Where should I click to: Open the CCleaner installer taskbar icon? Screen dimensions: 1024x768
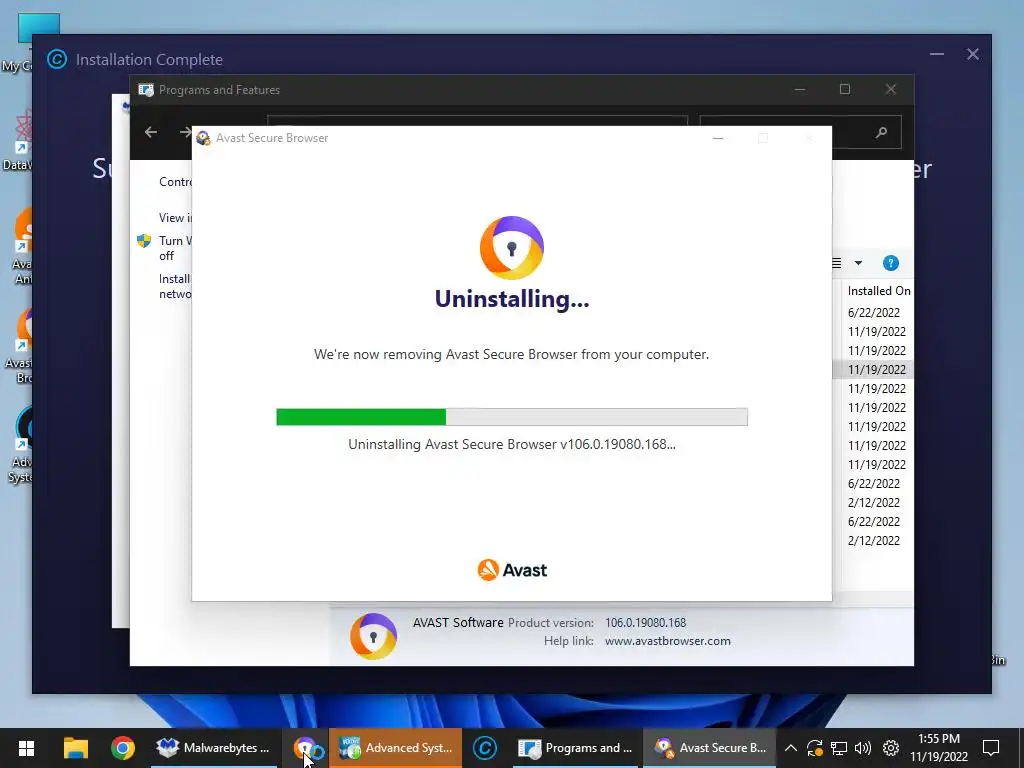tap(485, 748)
